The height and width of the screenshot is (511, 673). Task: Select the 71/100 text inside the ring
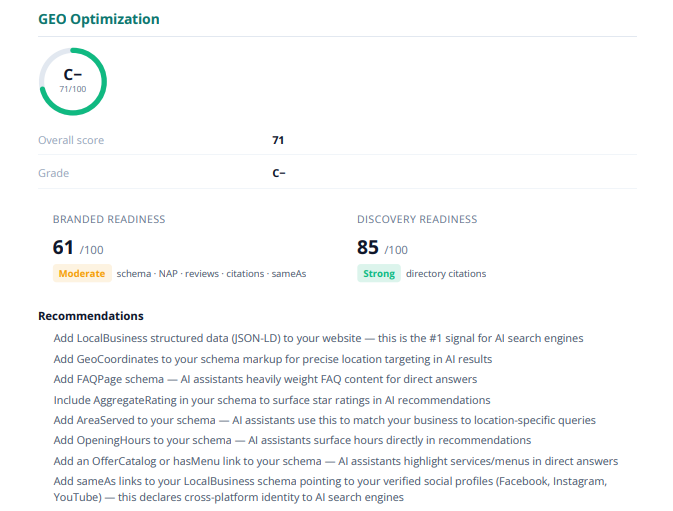[x=73, y=89]
